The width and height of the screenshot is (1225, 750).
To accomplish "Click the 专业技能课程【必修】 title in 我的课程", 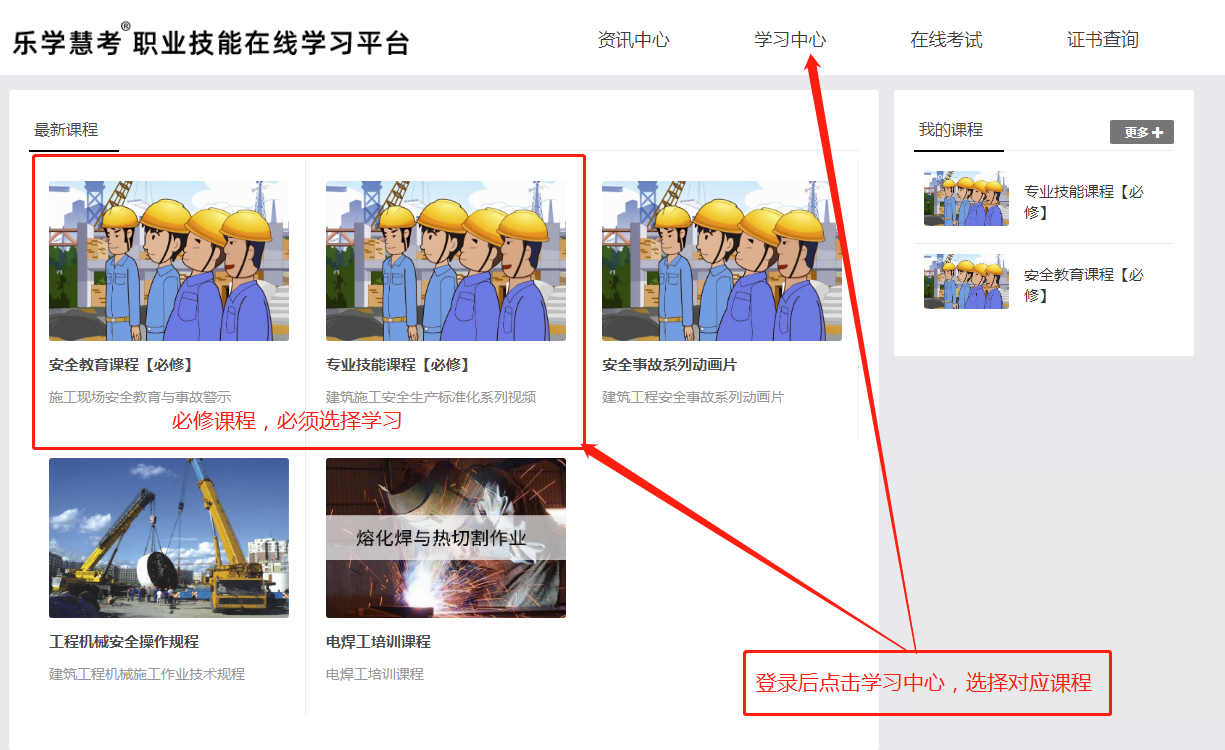I will (x=1084, y=202).
